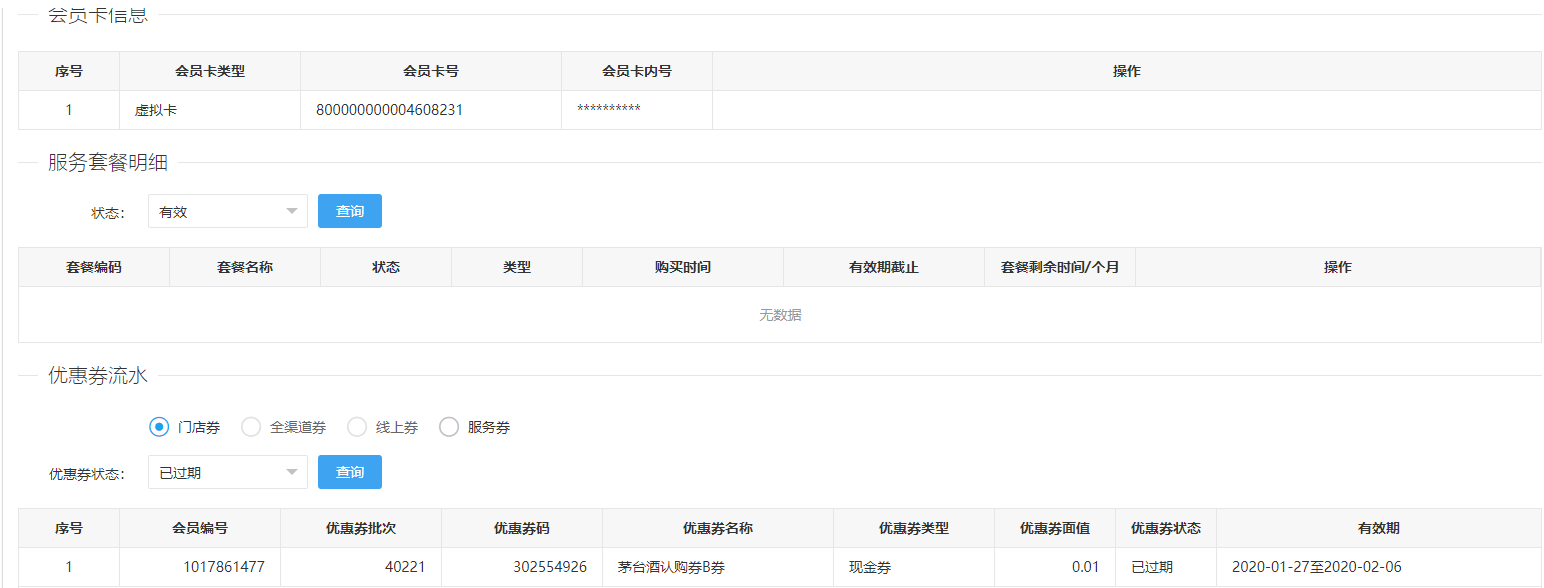Click the 有效期截止 column header

(x=883, y=267)
